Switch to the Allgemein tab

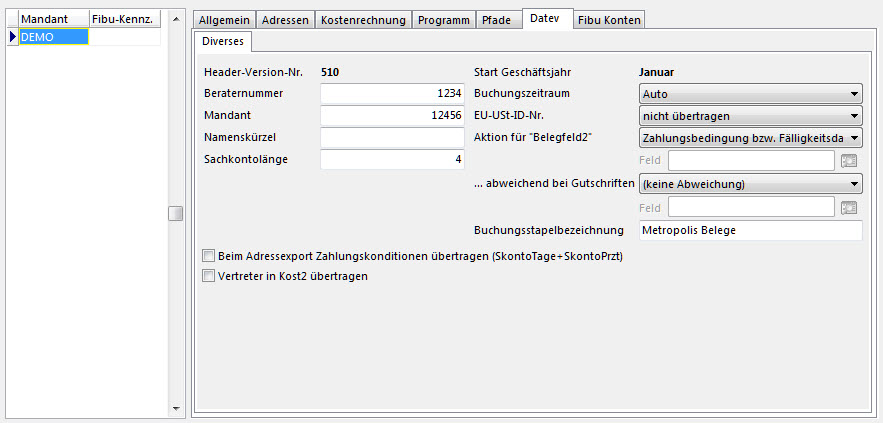click(224, 20)
